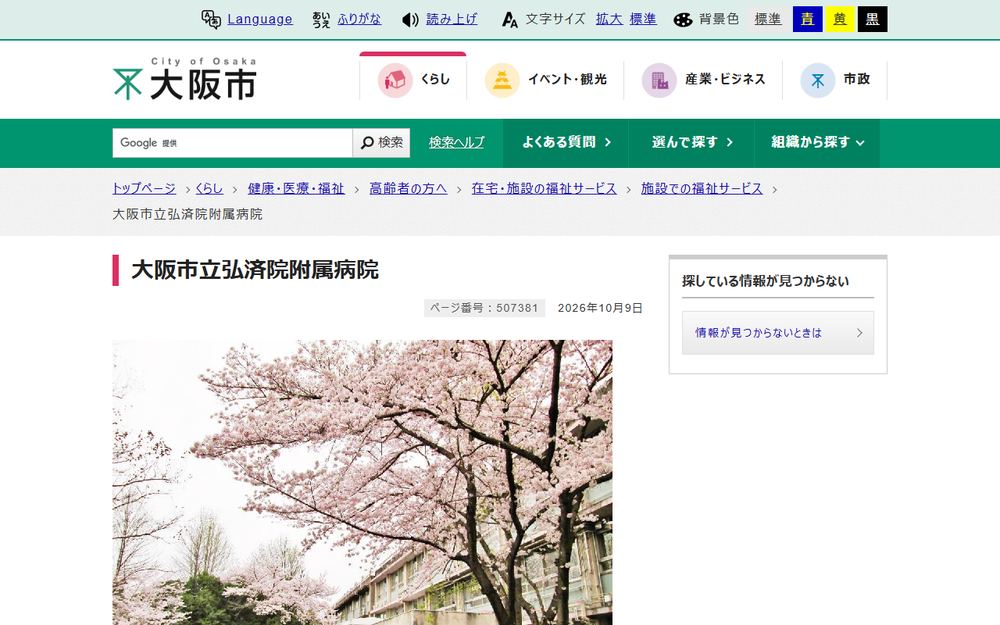1000x625 pixels.
Task: Click the font size letter icon
Action: [x=510, y=20]
